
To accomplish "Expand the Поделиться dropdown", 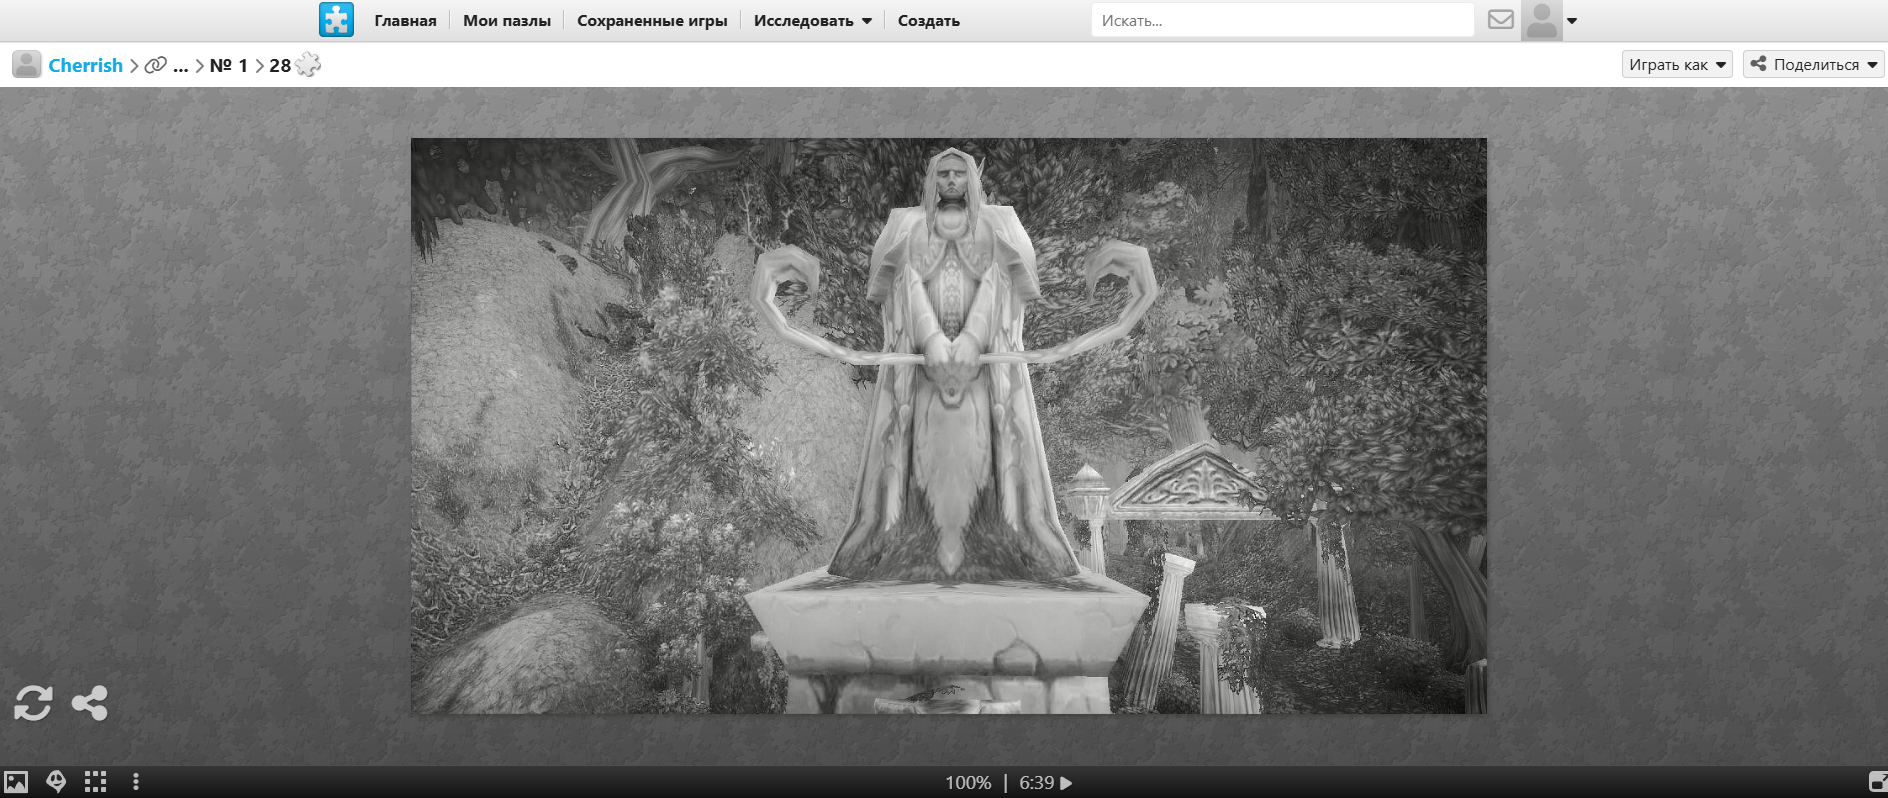I will coord(1813,65).
